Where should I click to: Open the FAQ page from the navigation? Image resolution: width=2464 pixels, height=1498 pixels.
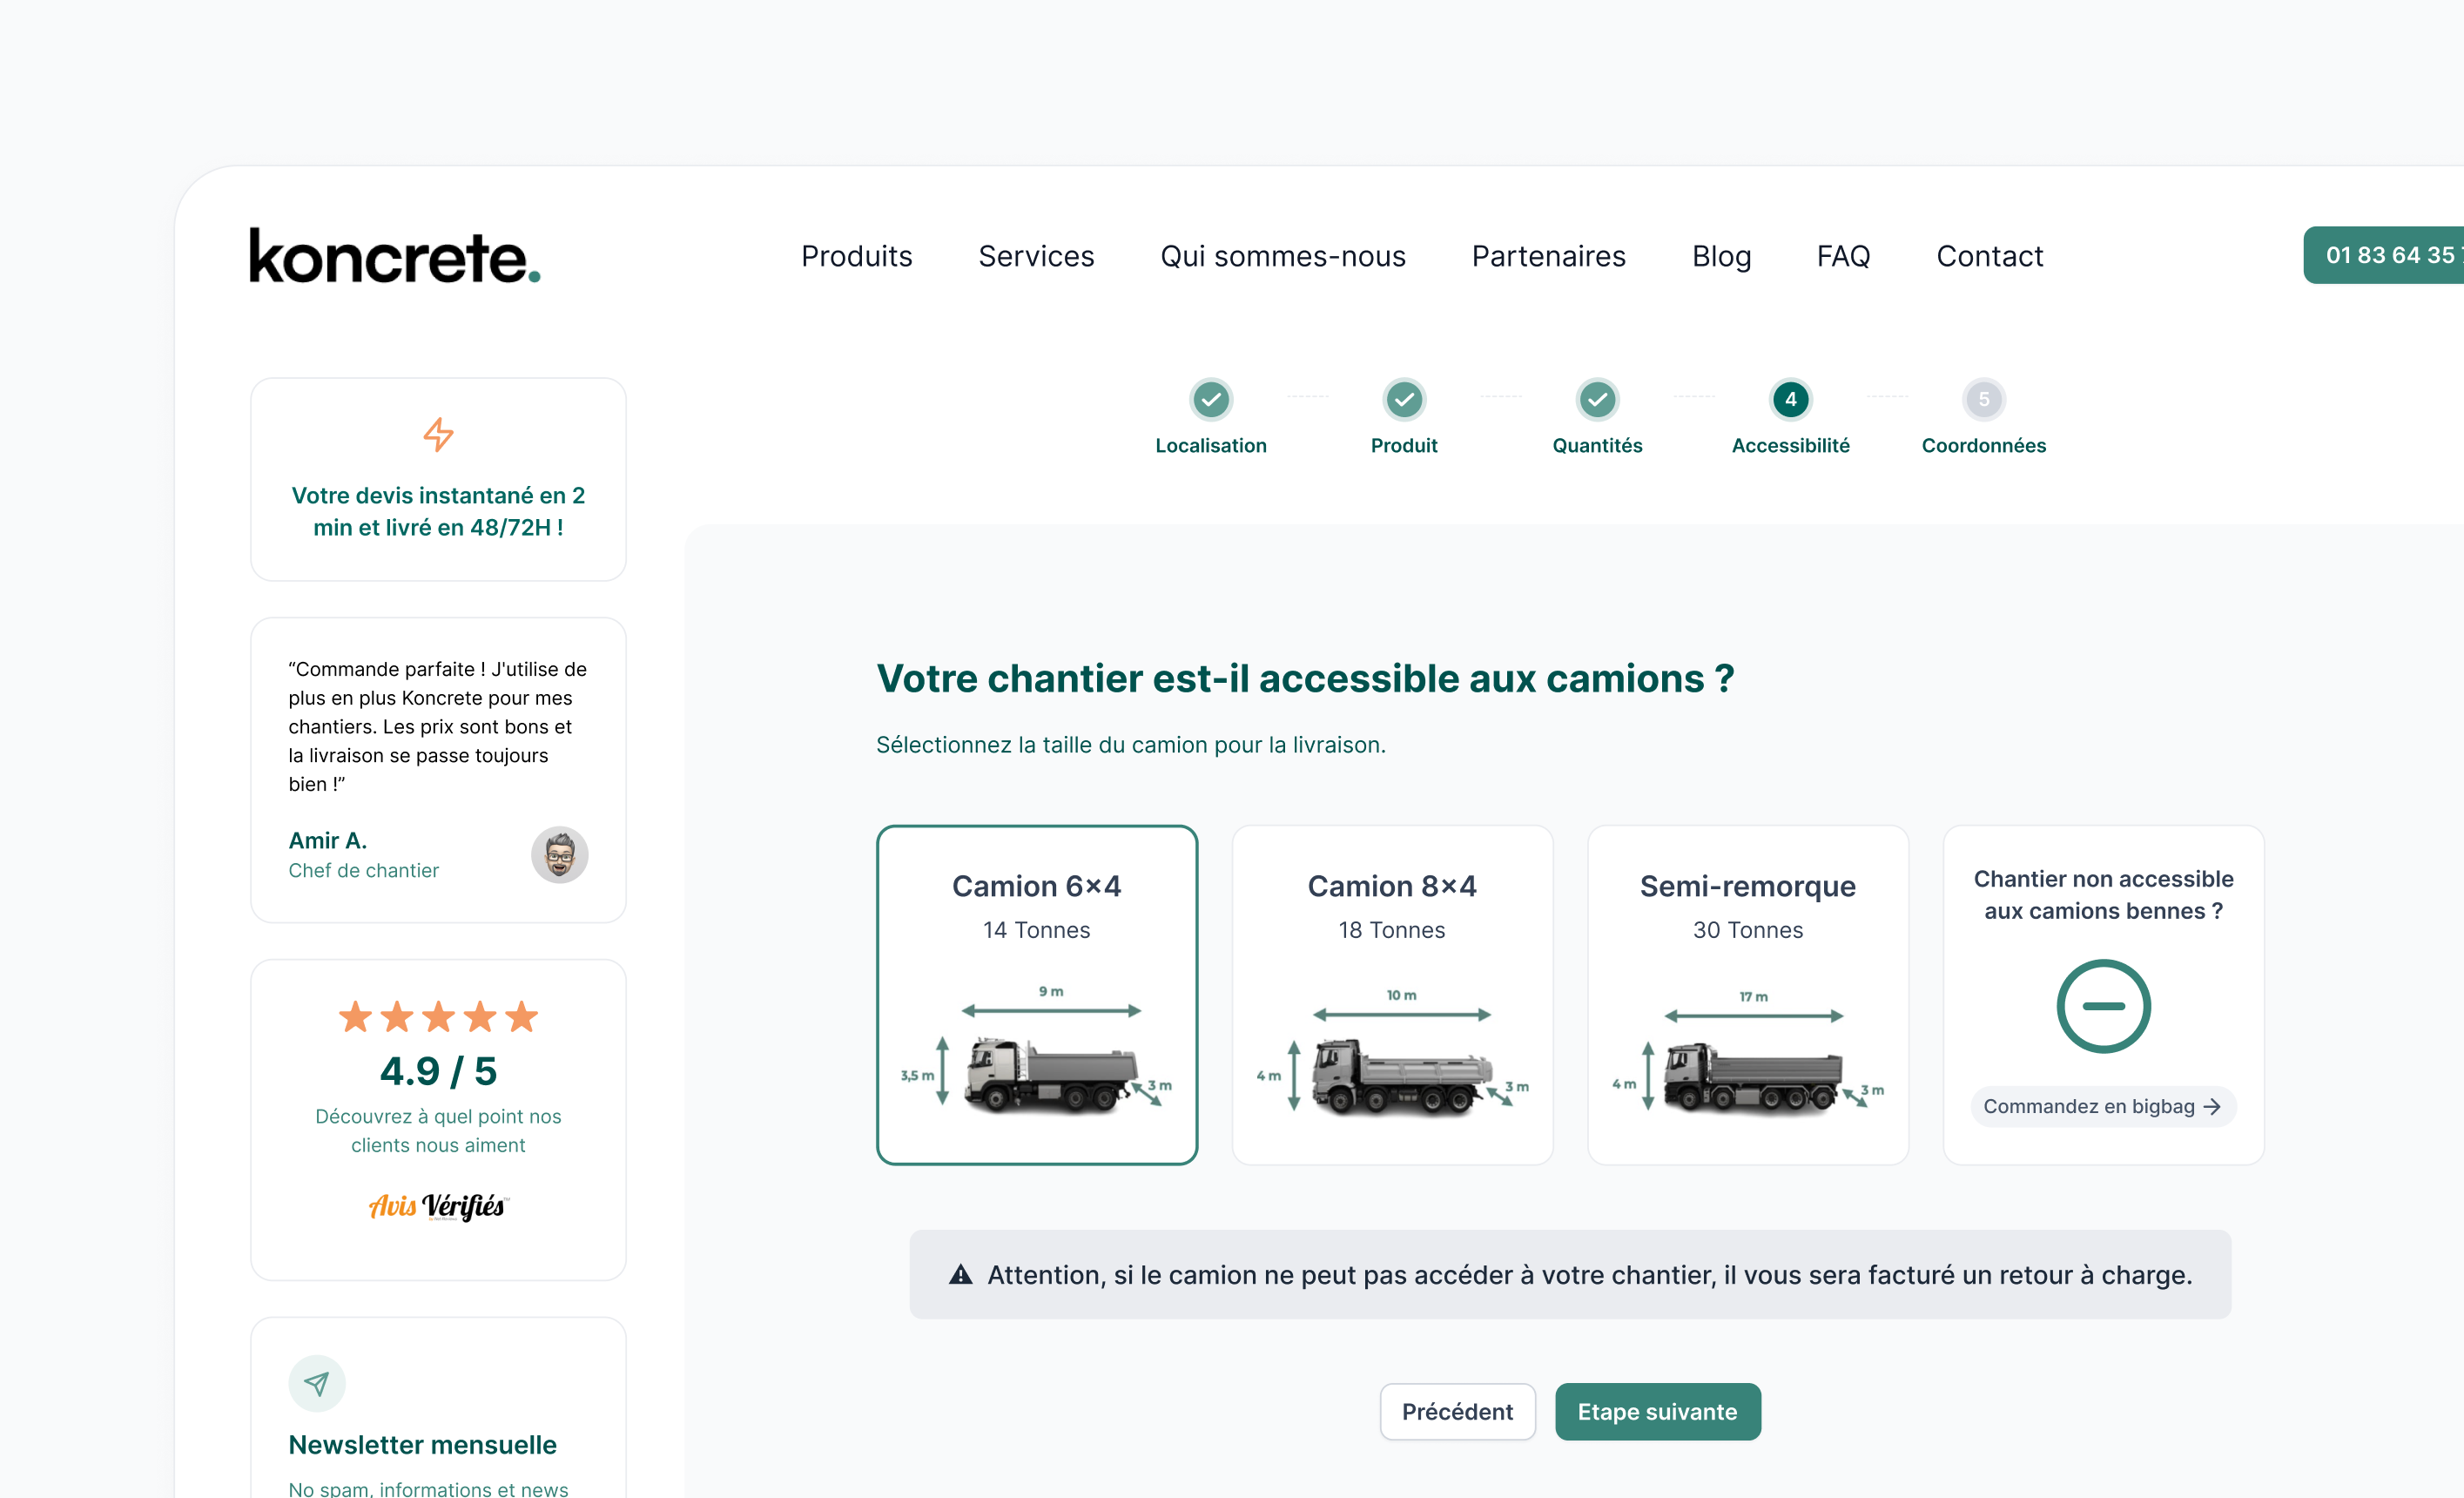tap(1843, 256)
